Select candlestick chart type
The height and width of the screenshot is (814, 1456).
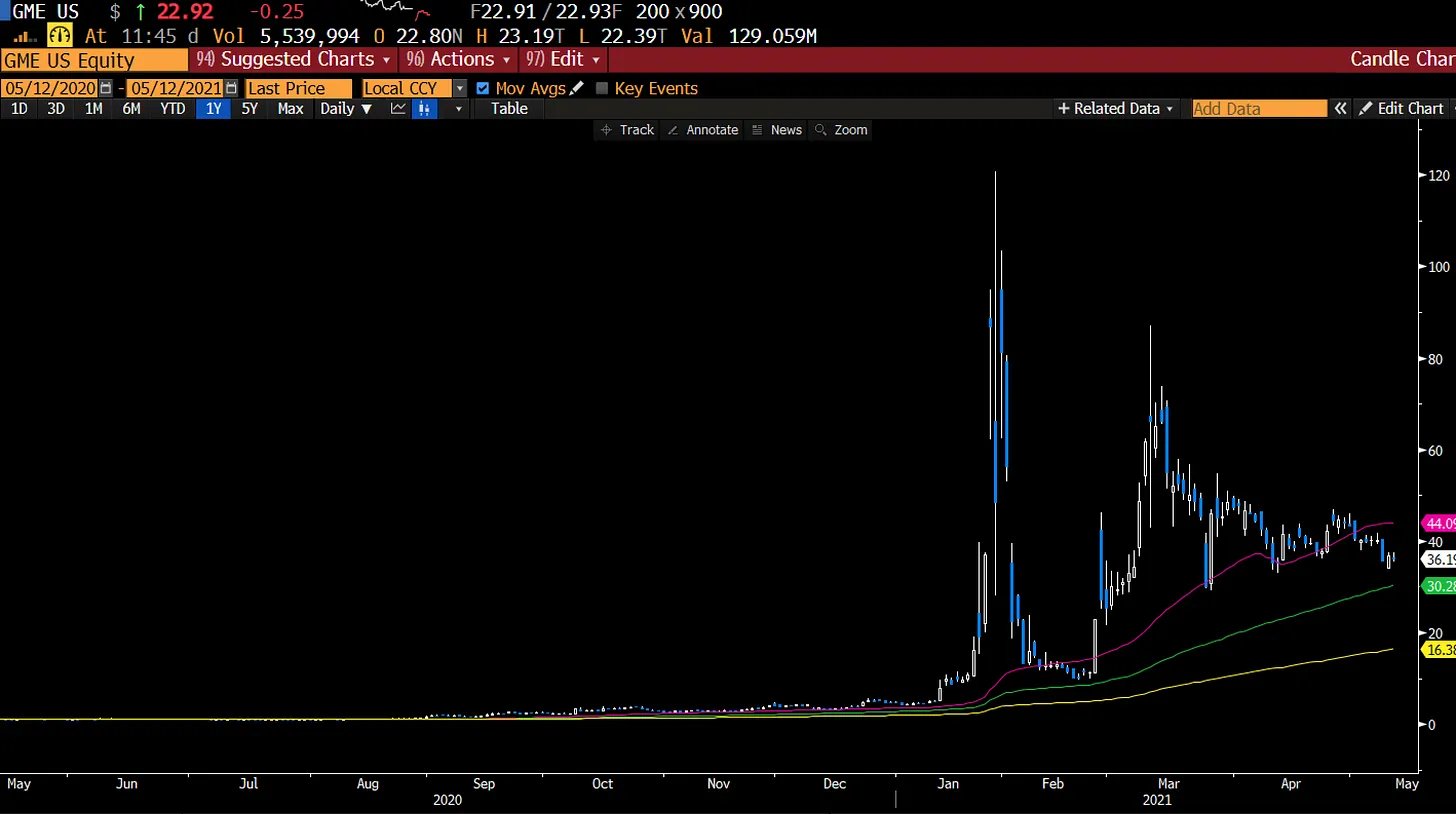click(x=424, y=108)
